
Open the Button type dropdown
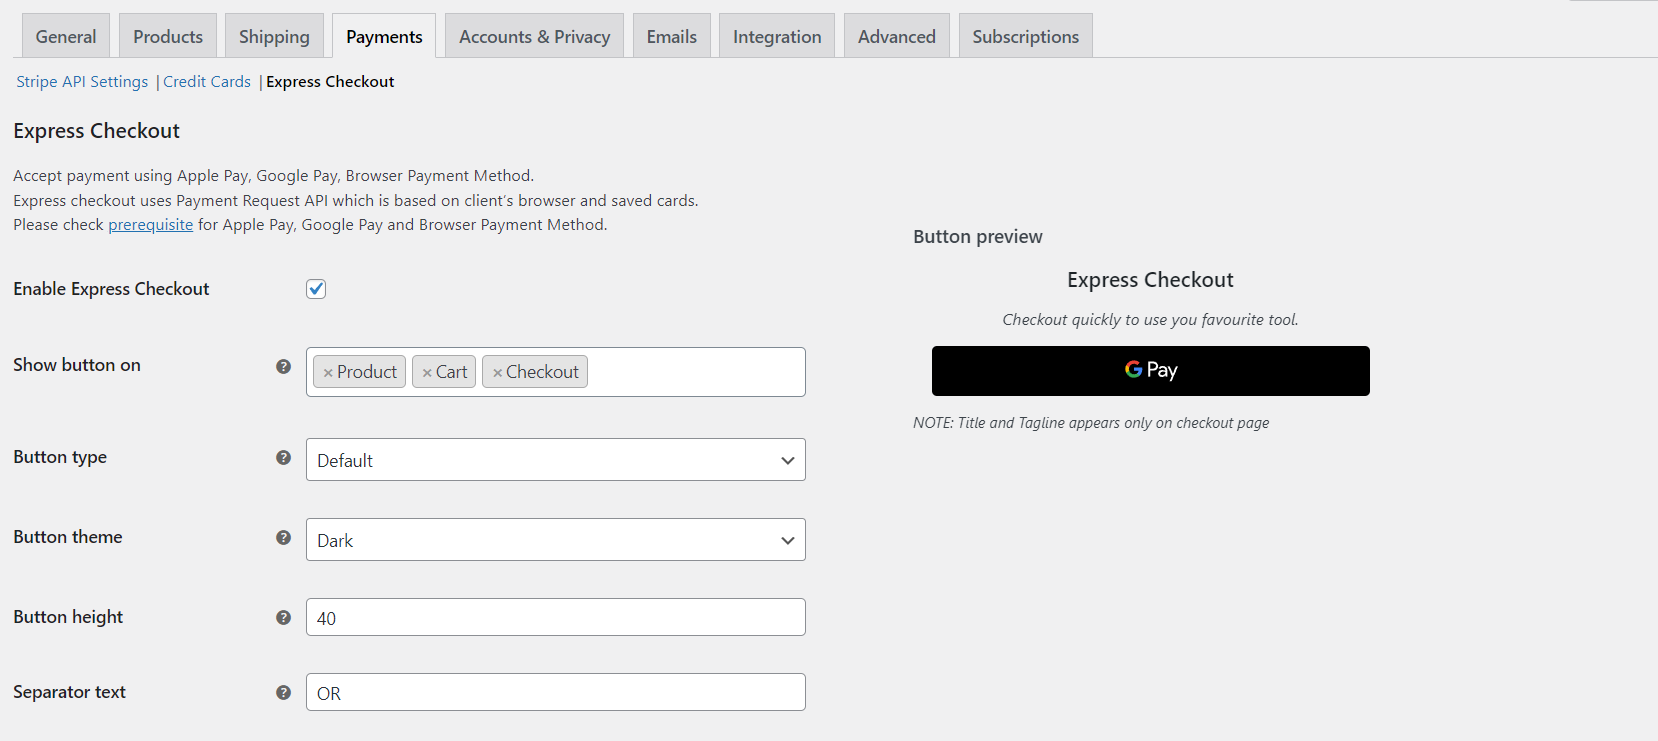click(x=555, y=460)
